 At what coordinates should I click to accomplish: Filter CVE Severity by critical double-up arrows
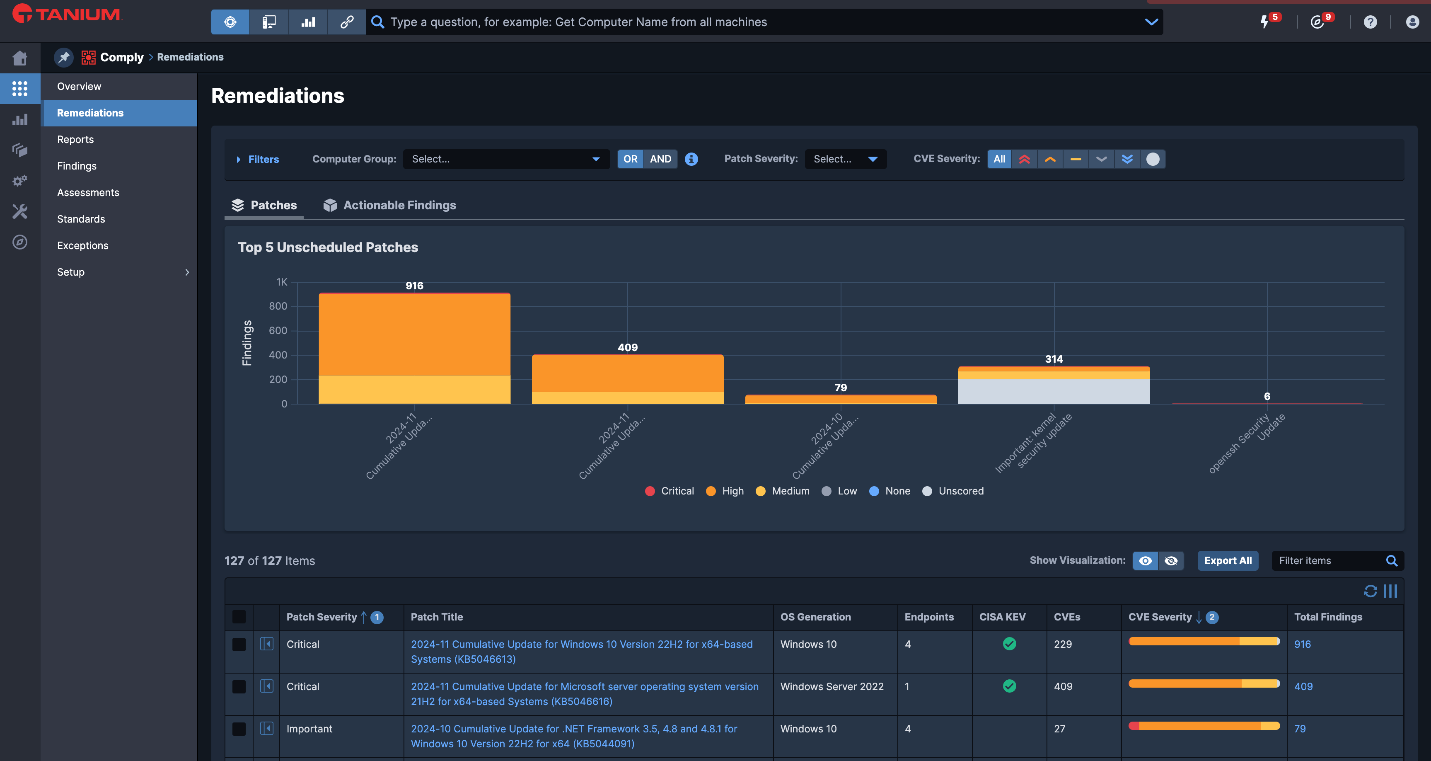point(1024,159)
